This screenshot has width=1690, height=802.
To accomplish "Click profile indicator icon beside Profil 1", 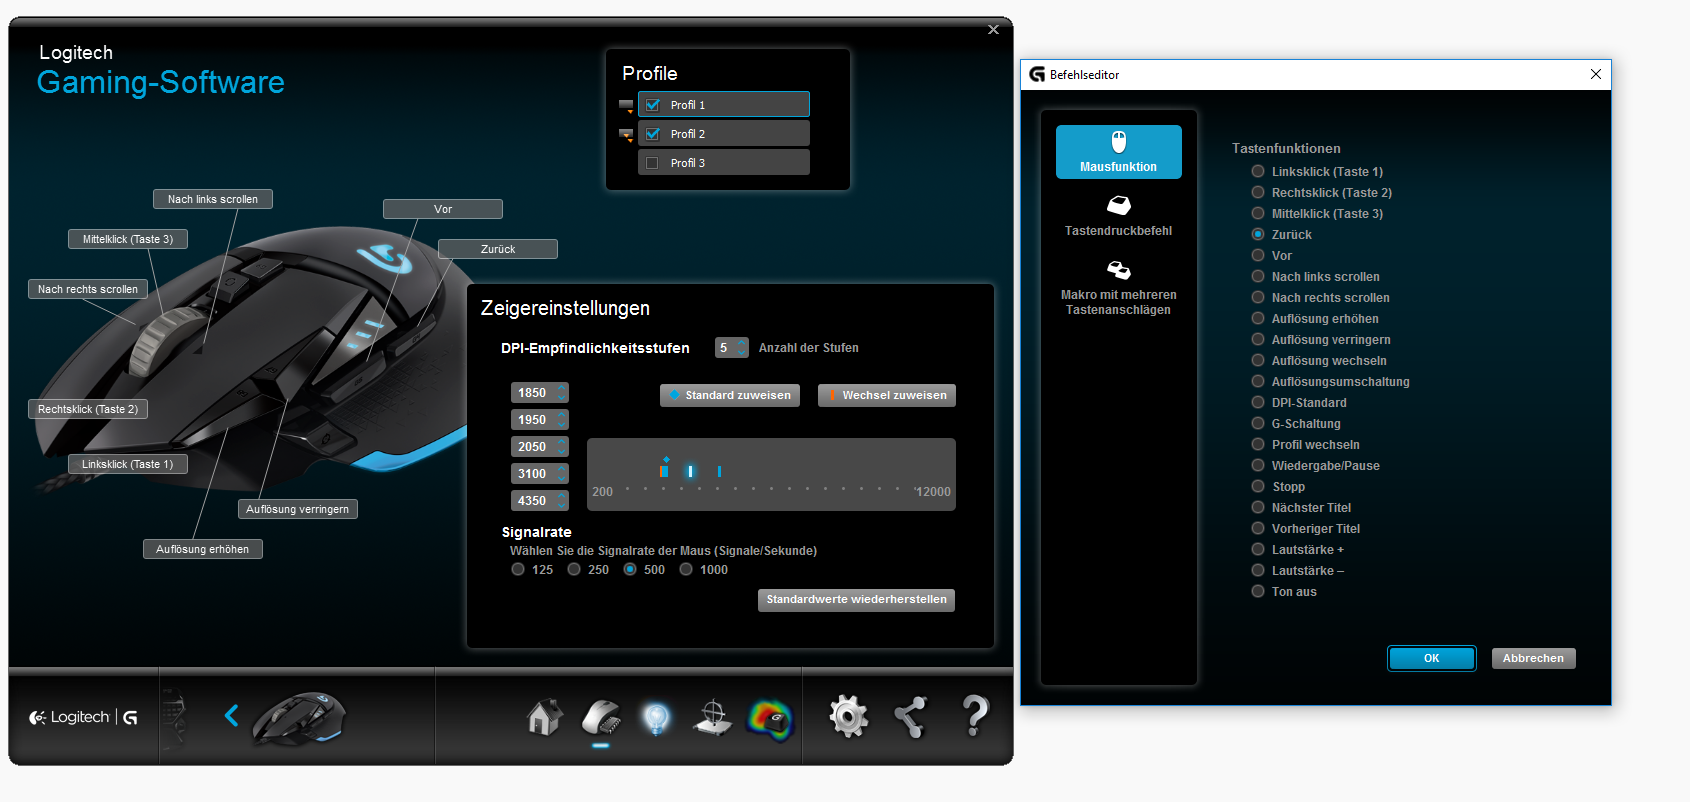I will tap(626, 105).
